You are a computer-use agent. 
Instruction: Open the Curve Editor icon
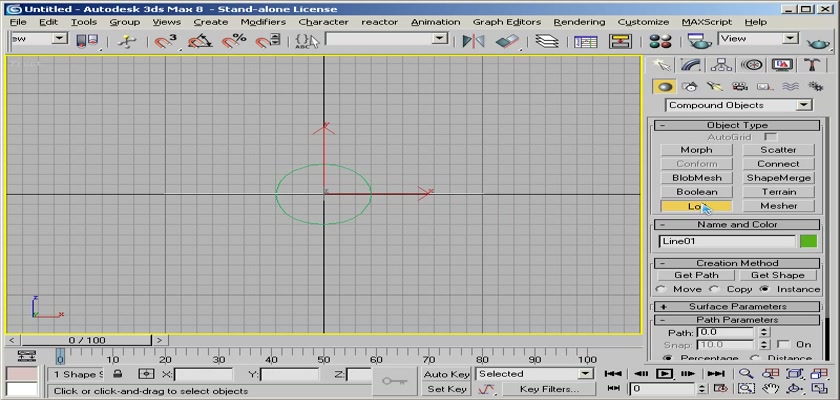586,41
